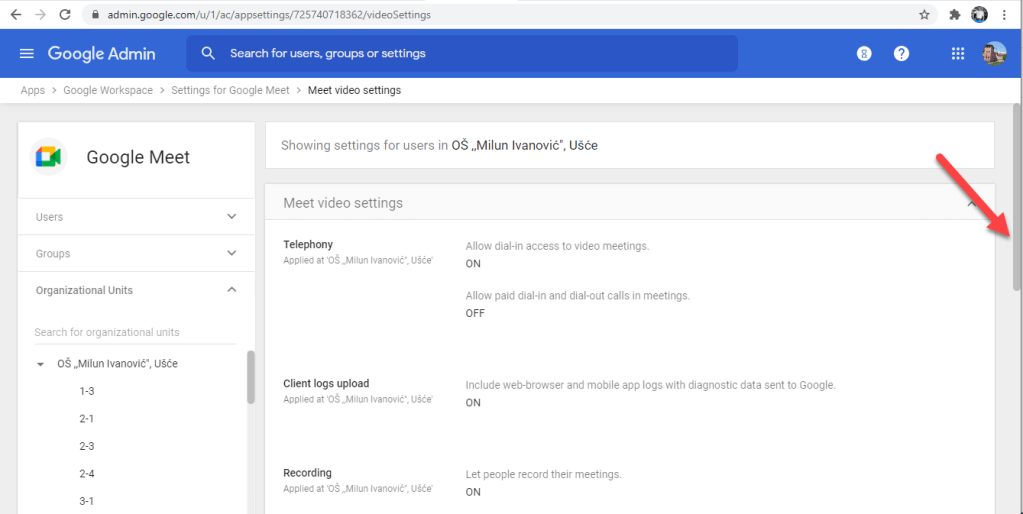
Task: Go back with browser back arrow
Action: coord(15,15)
